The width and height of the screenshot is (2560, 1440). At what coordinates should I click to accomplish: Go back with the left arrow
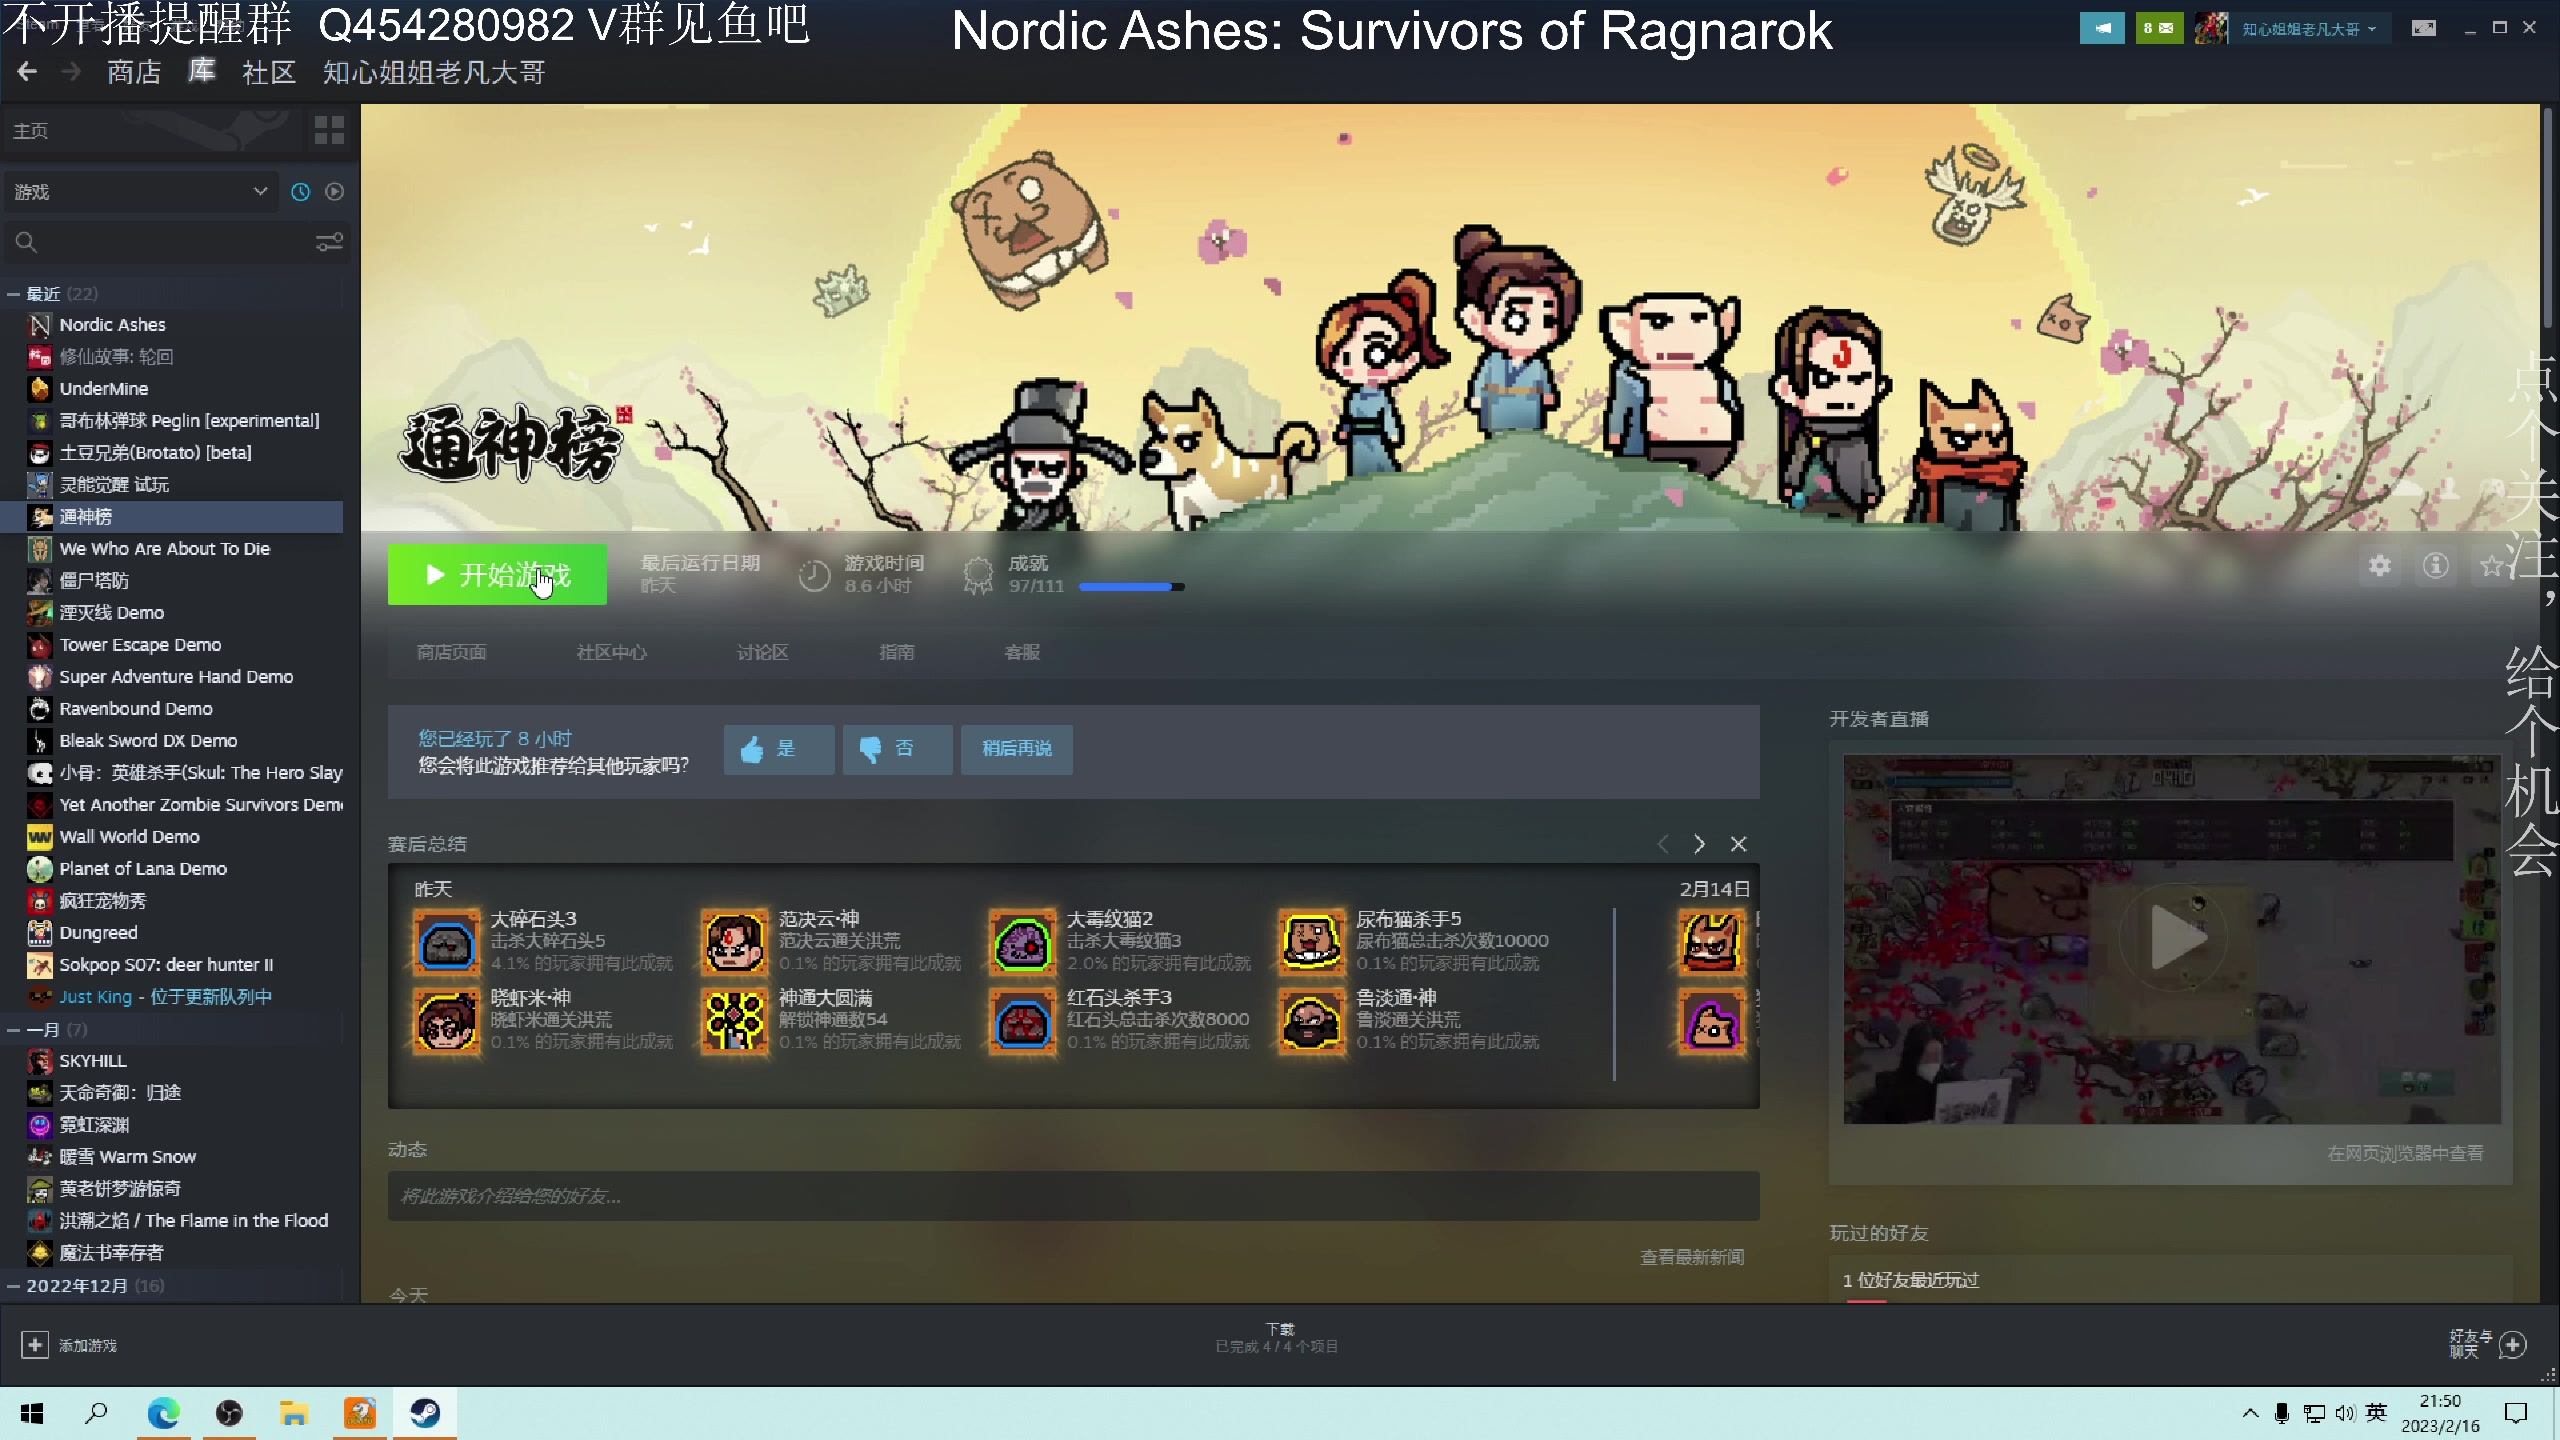27,72
